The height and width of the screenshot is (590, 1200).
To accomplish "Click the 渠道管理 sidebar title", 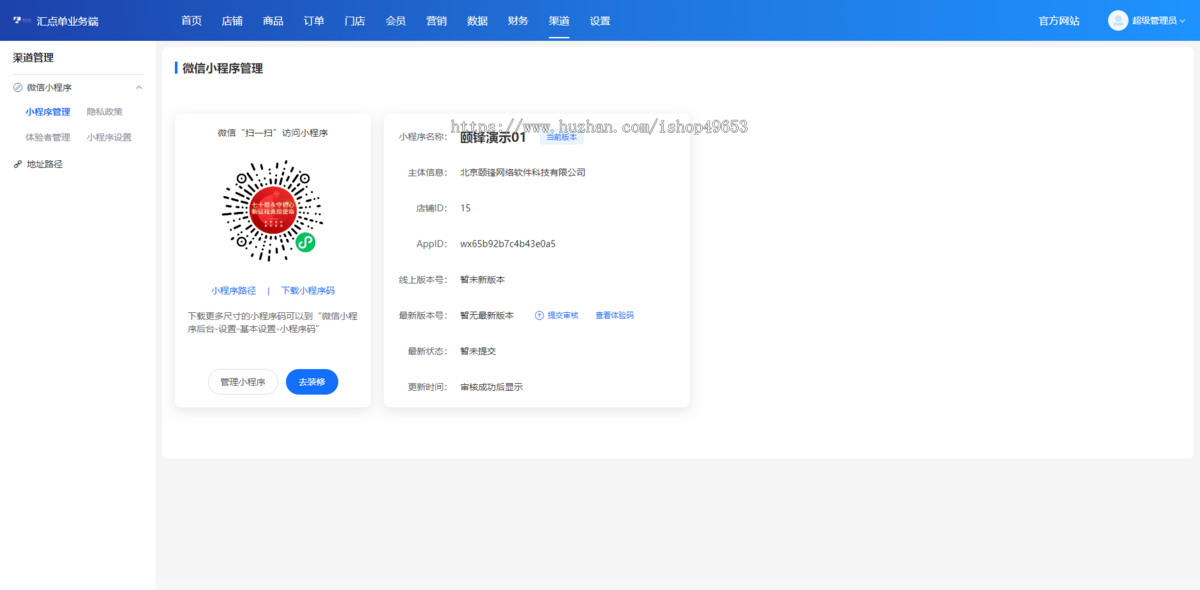I will click(x=33, y=58).
